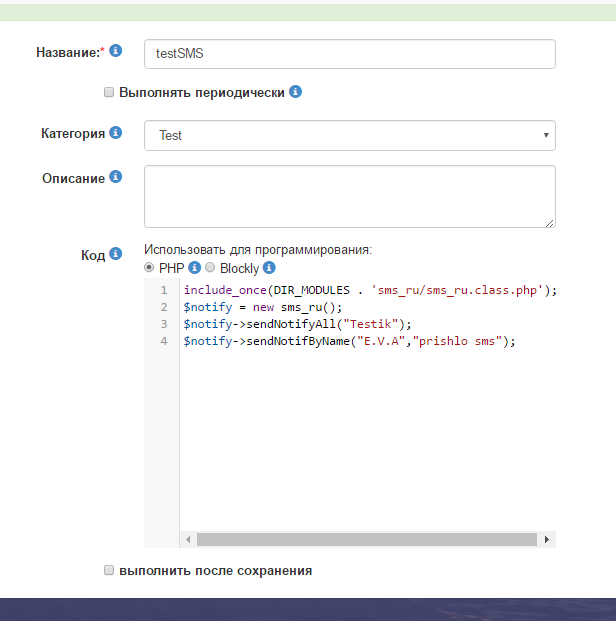Switch to the Blockly radio option
The image size is (616, 621).
210,268
